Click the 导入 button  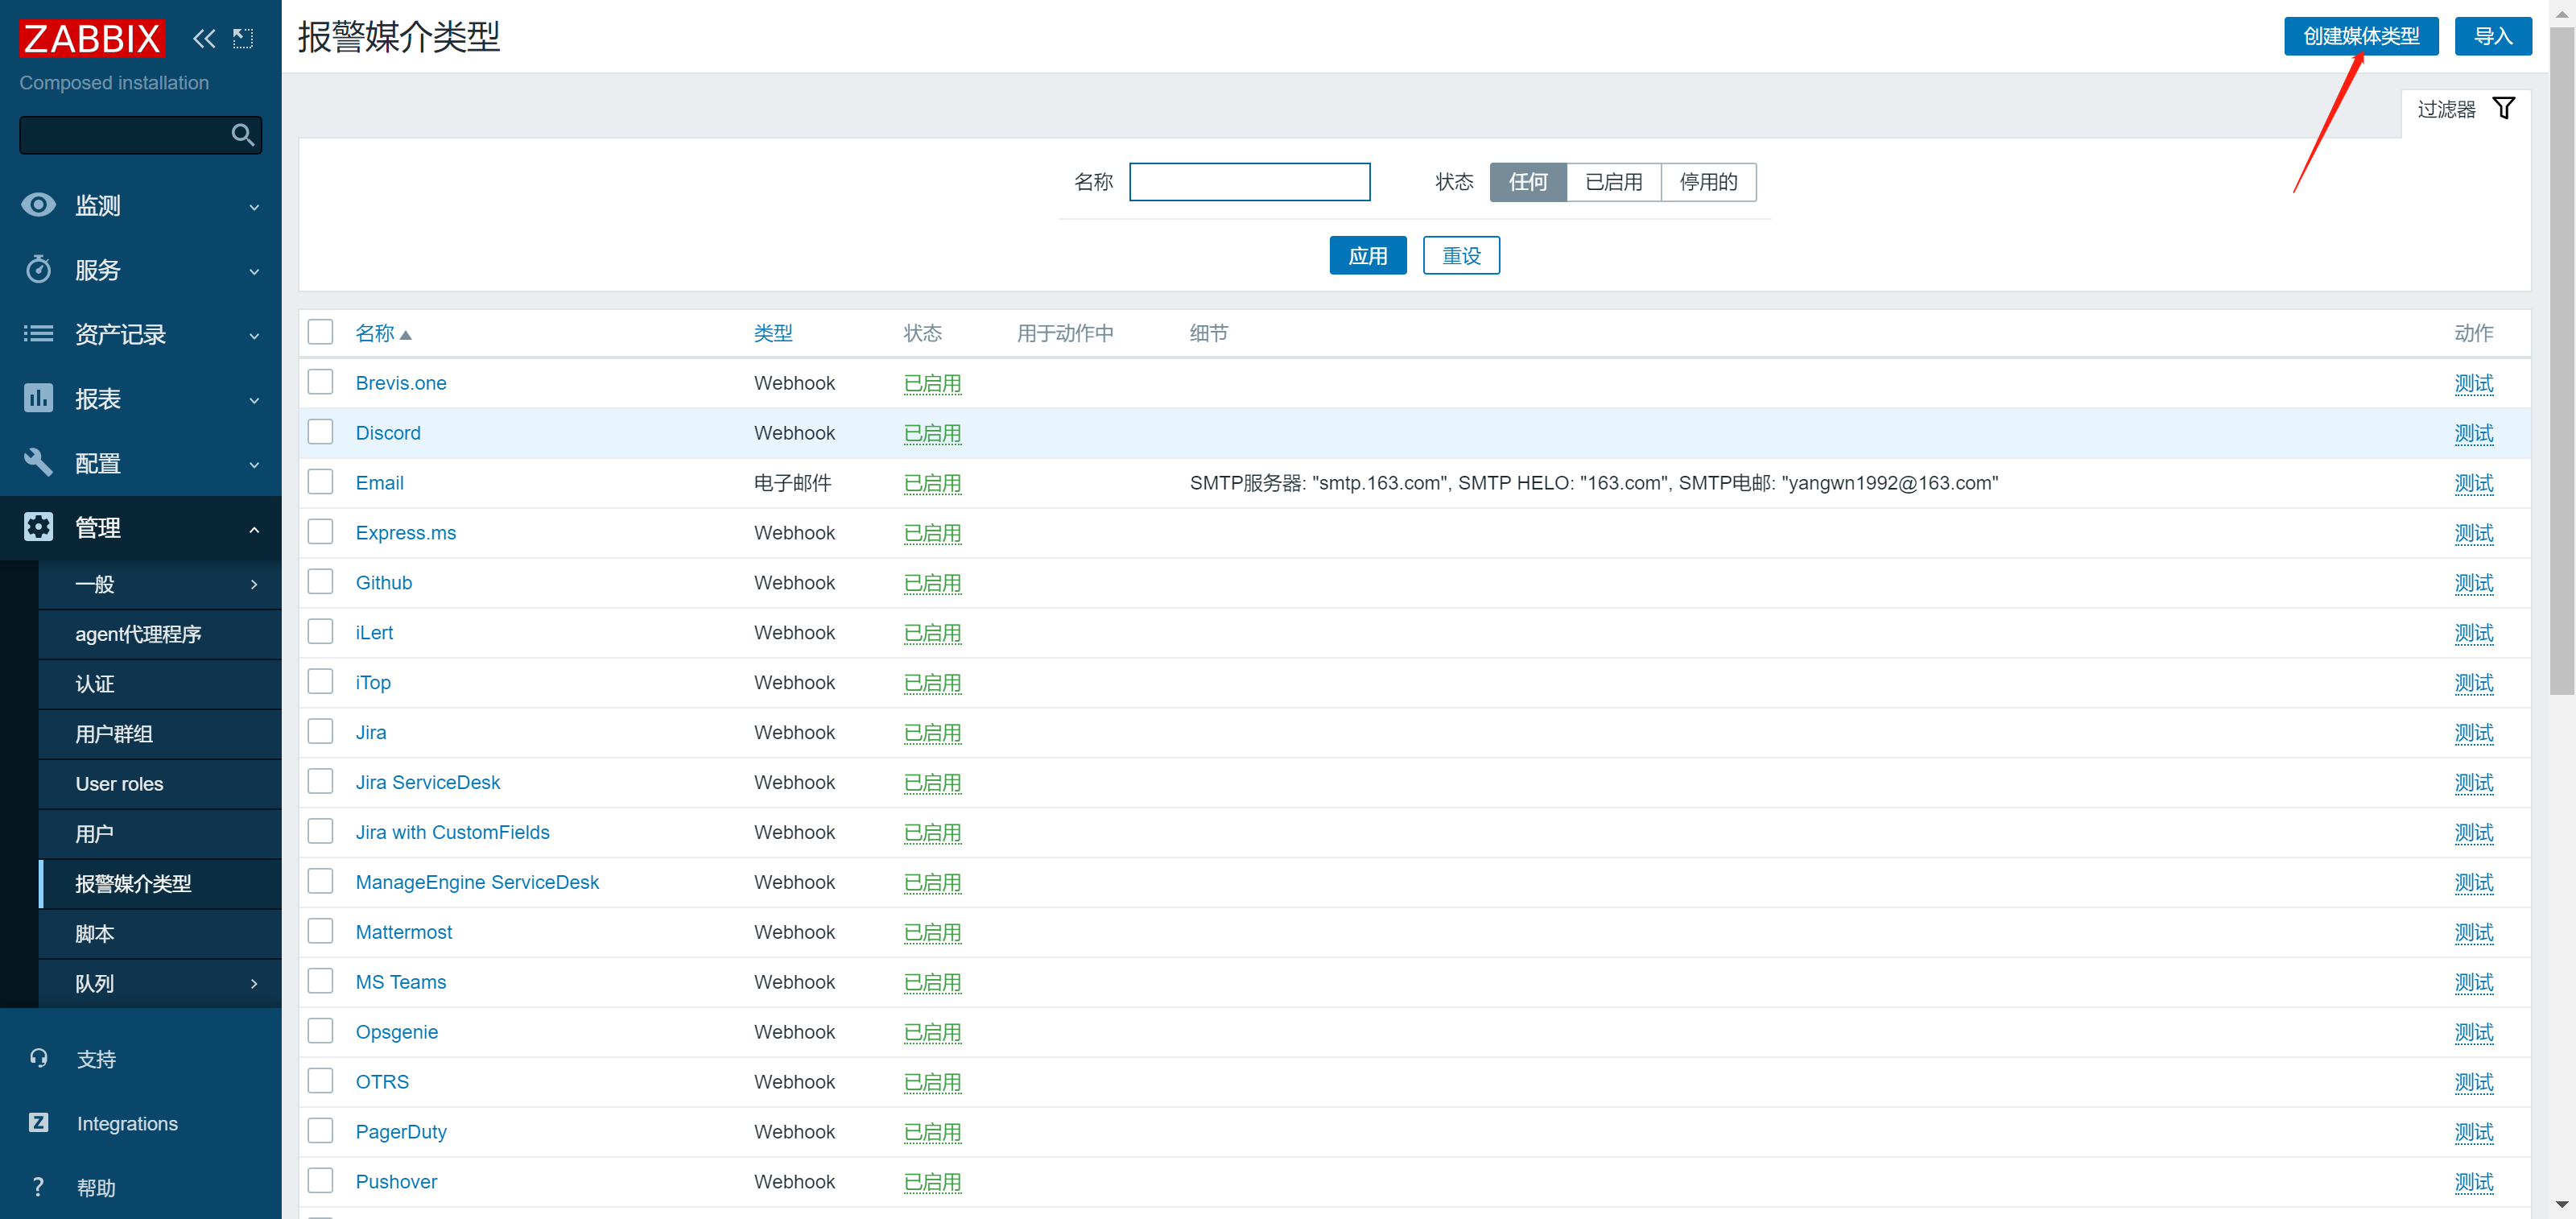[x=2492, y=36]
